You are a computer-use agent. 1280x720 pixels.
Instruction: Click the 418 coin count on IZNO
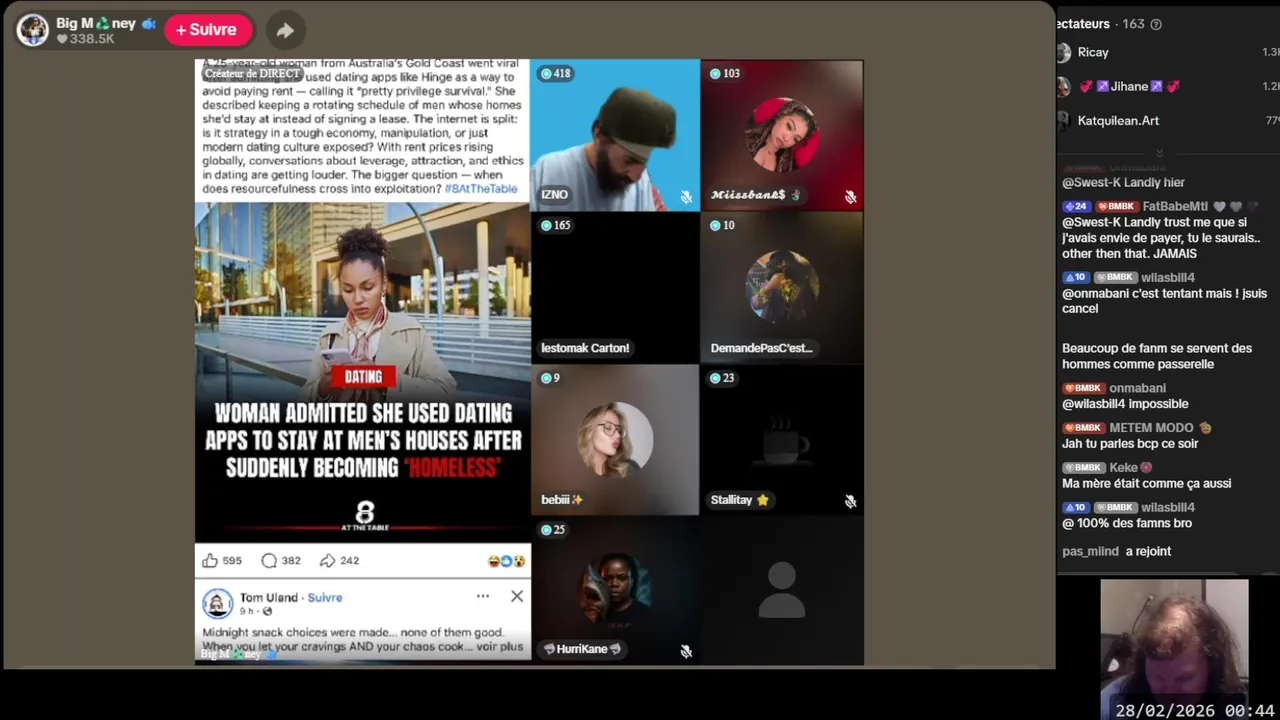(x=555, y=73)
